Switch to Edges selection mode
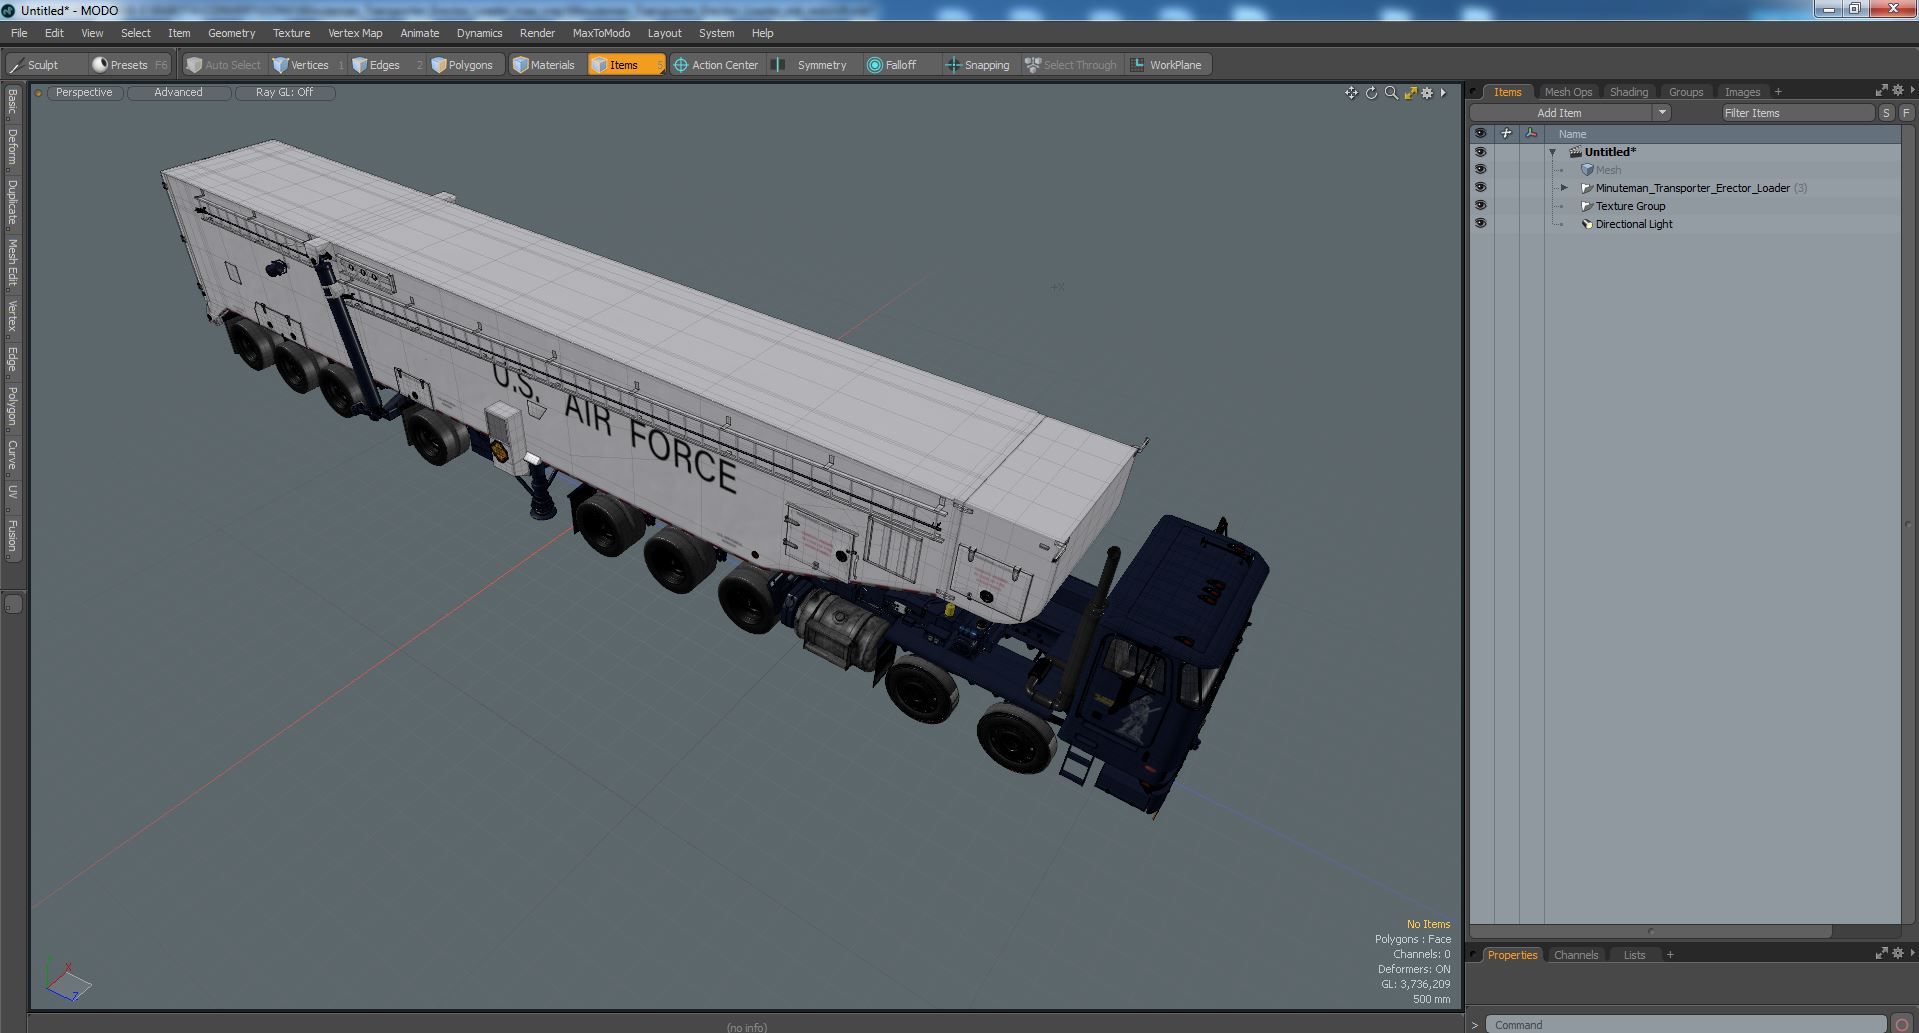The width and height of the screenshot is (1919, 1033). (x=385, y=65)
